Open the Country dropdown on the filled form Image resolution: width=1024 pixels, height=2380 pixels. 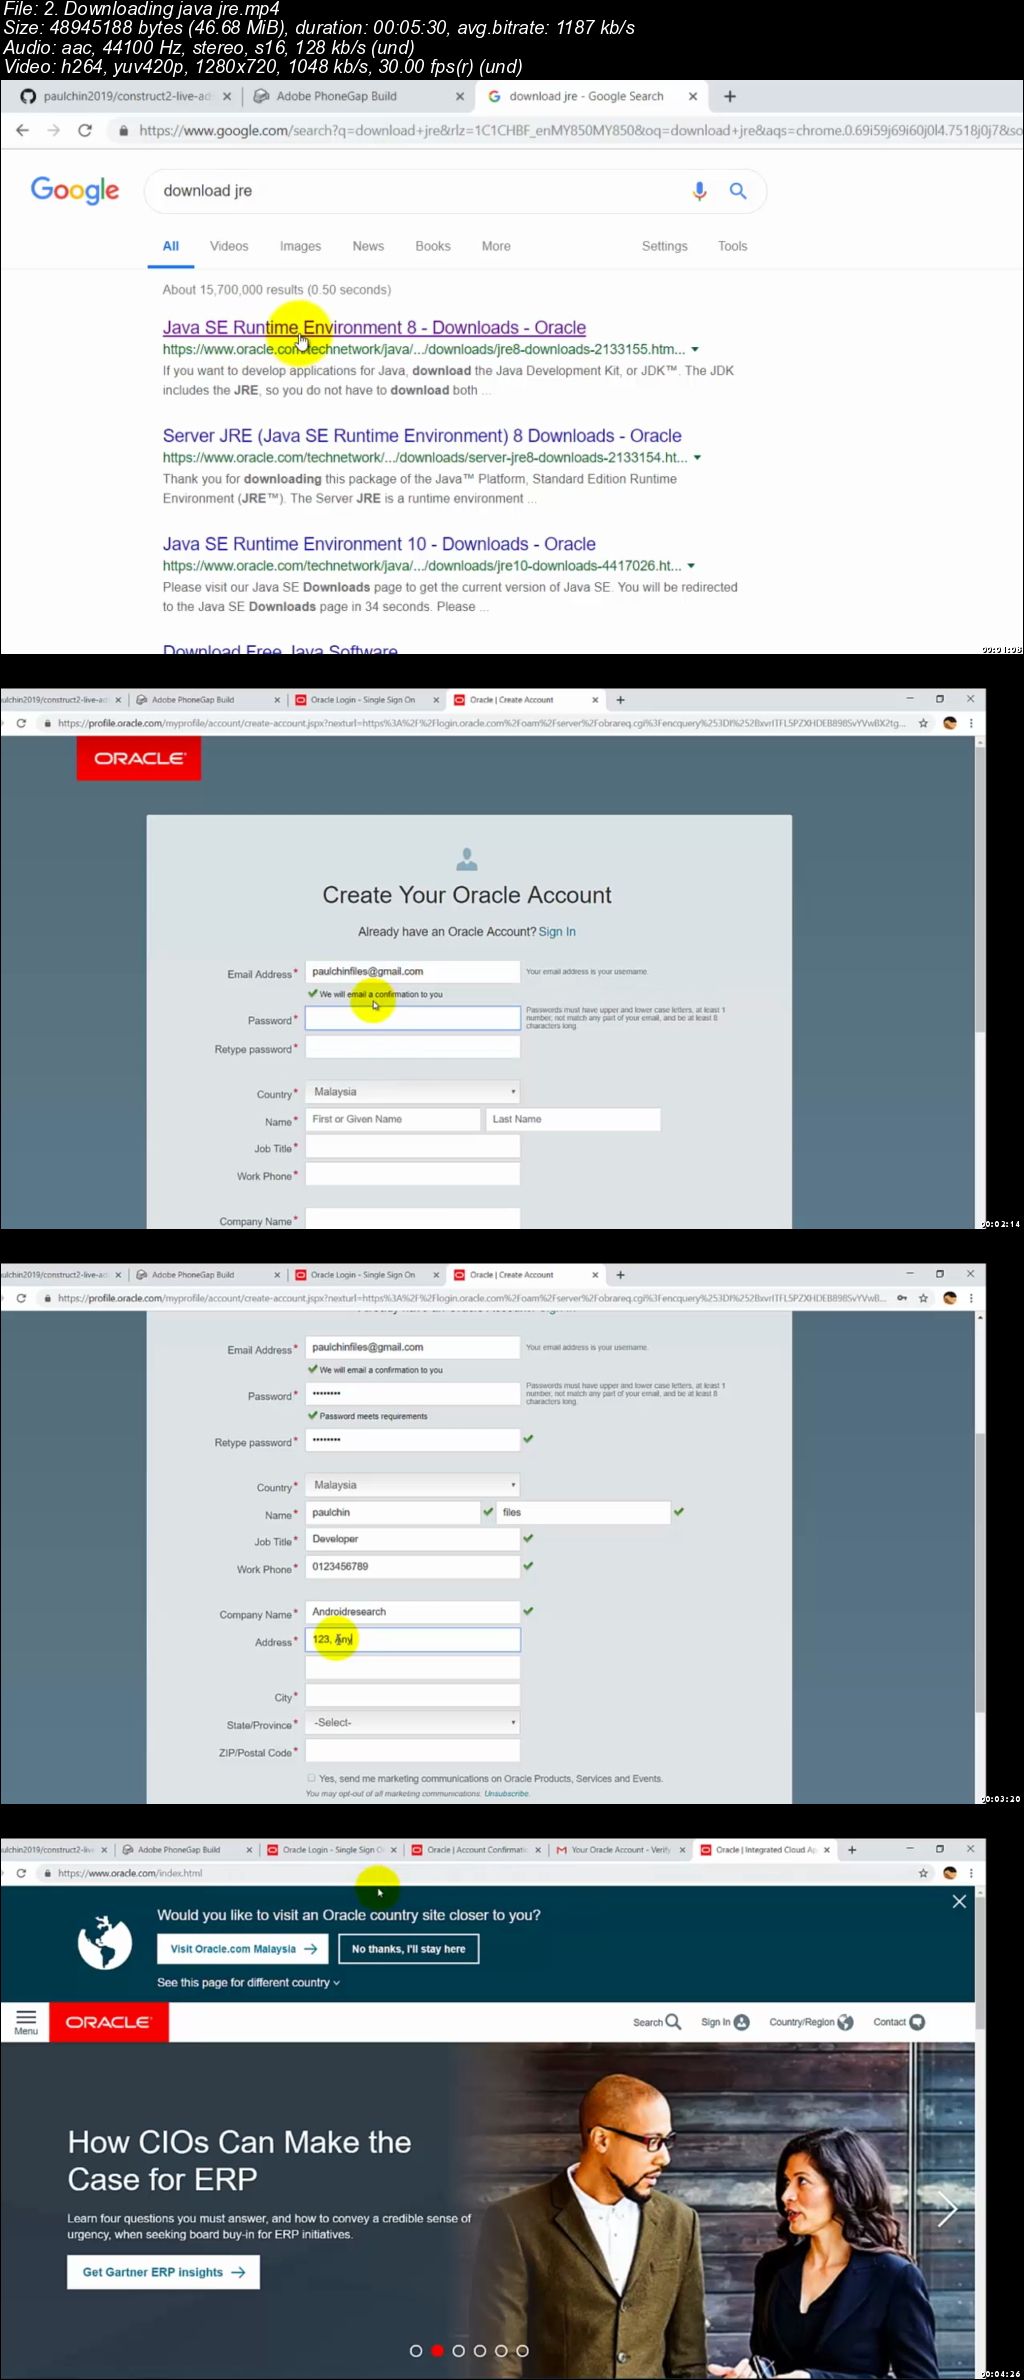point(412,1485)
